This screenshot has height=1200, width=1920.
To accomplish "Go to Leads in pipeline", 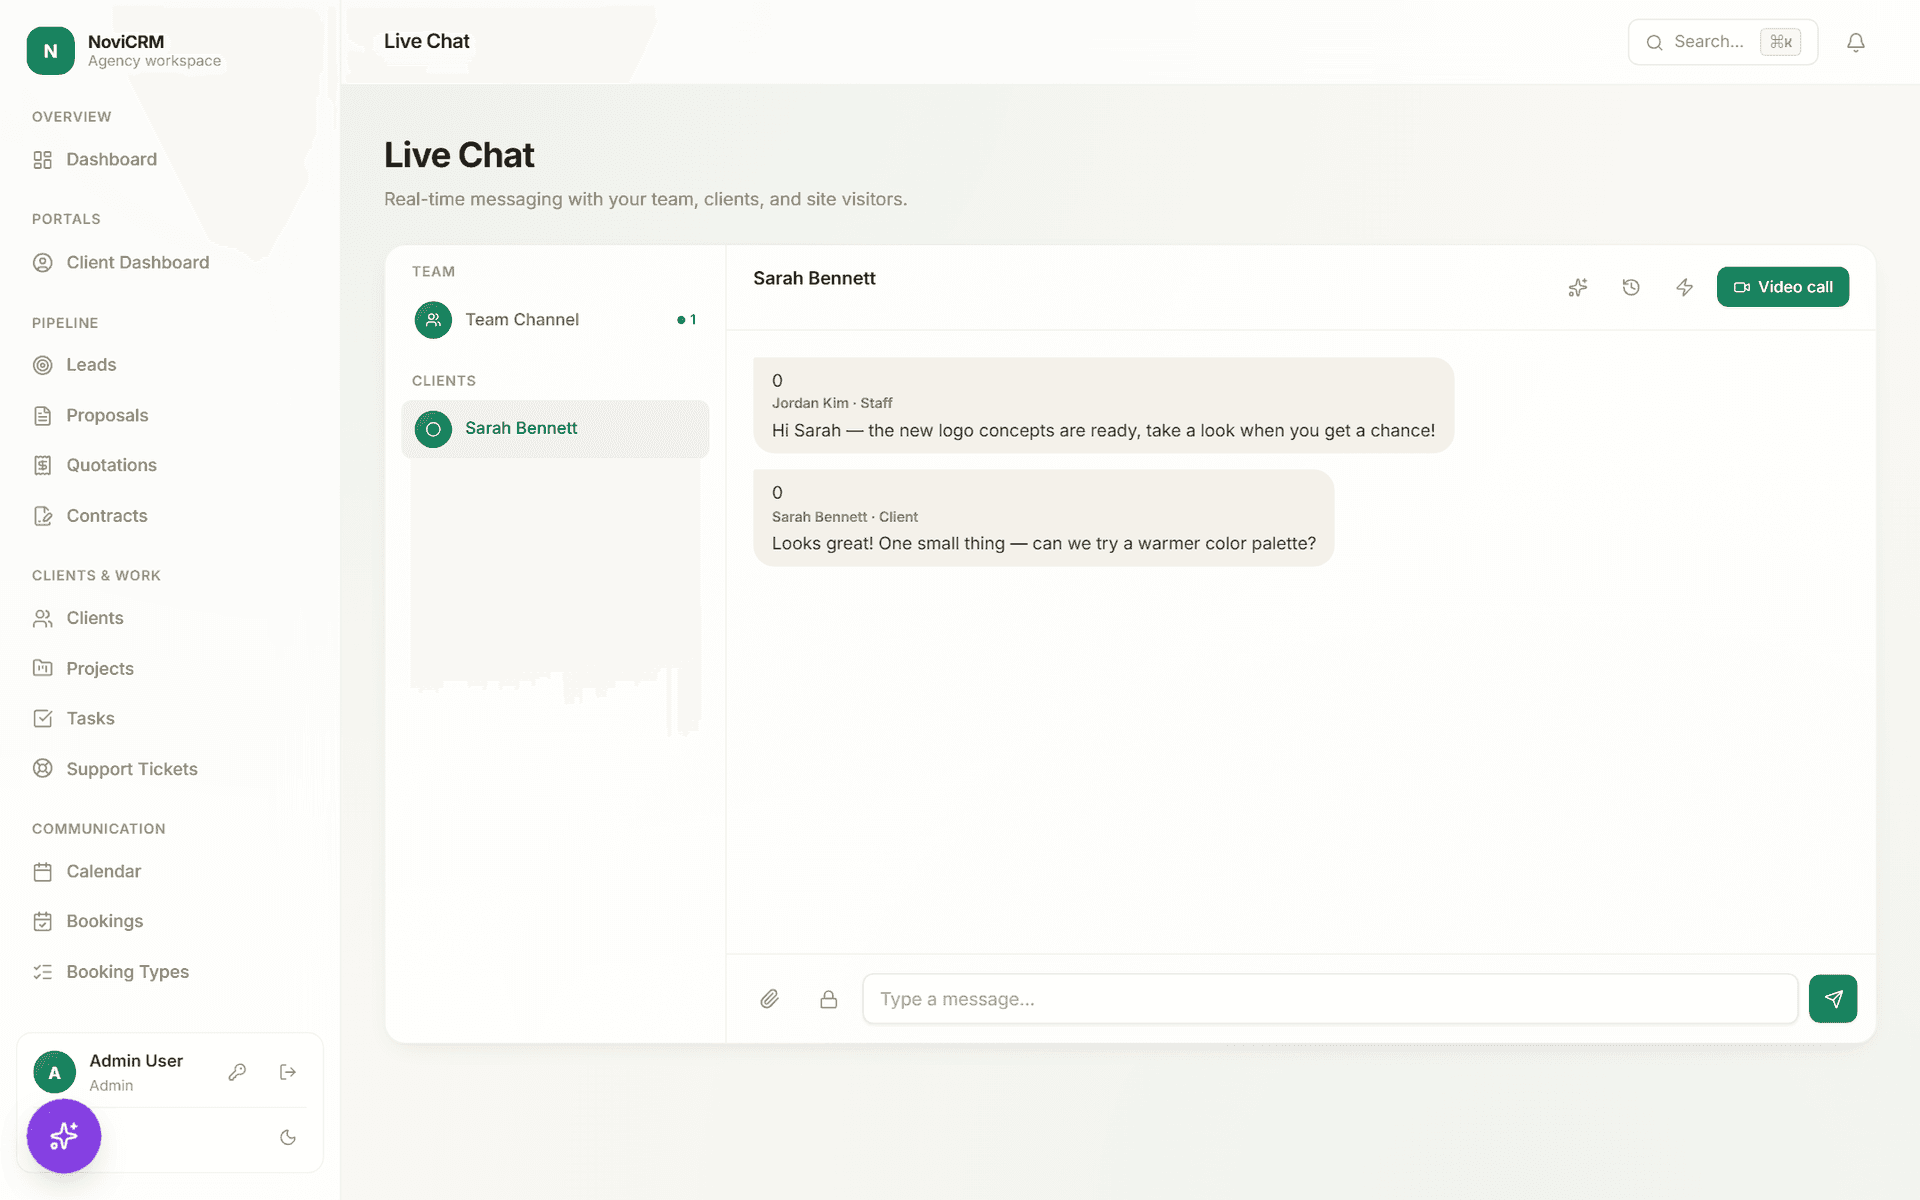I will [91, 365].
